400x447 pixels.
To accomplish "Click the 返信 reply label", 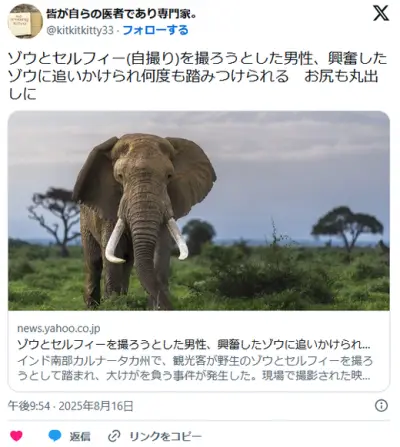I will point(80,436).
